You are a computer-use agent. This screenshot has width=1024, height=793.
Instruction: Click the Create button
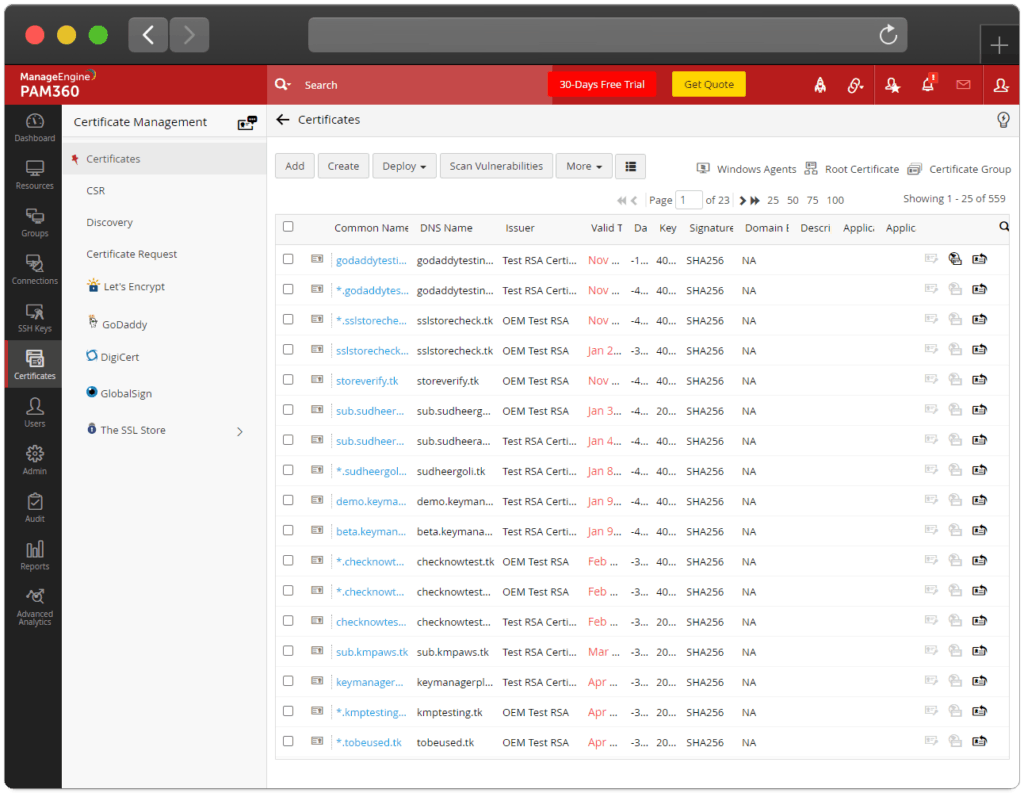[344, 167]
